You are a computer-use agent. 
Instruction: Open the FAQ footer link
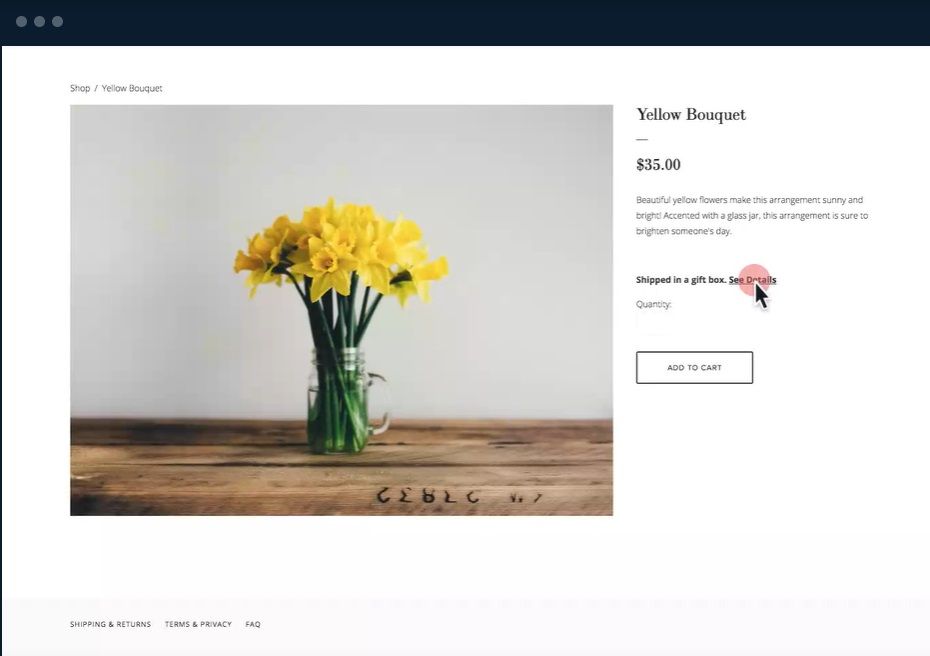(x=253, y=625)
